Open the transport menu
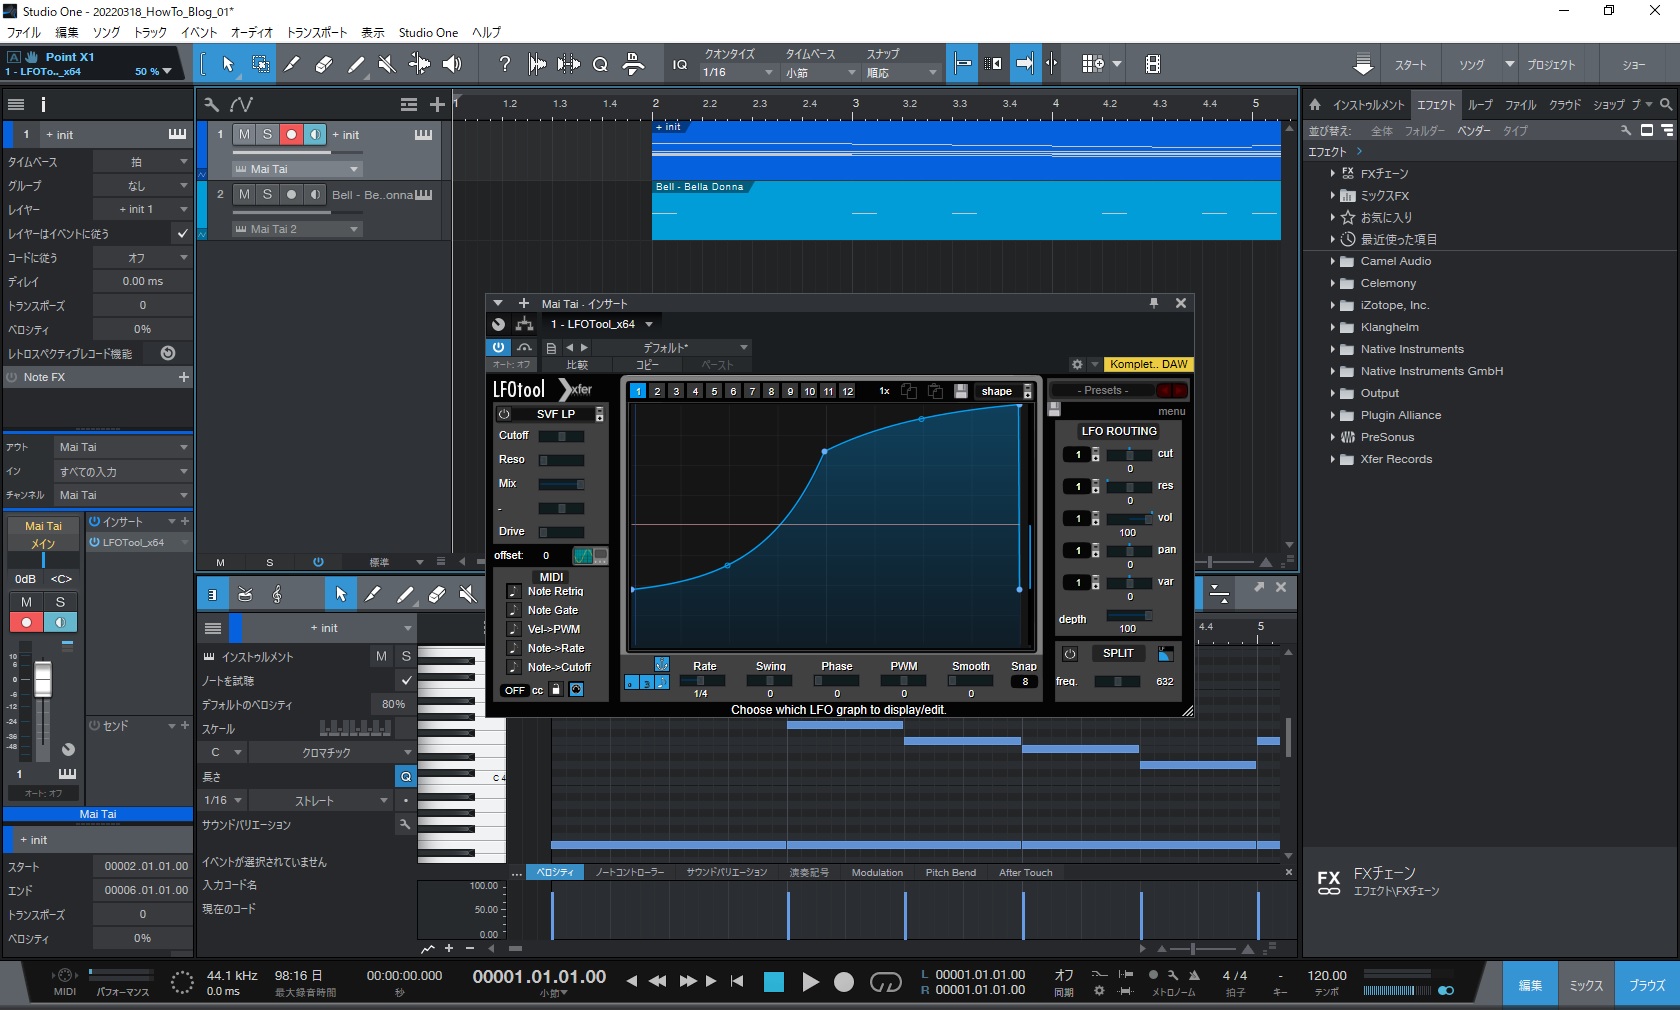1680x1010 pixels. 317,32
